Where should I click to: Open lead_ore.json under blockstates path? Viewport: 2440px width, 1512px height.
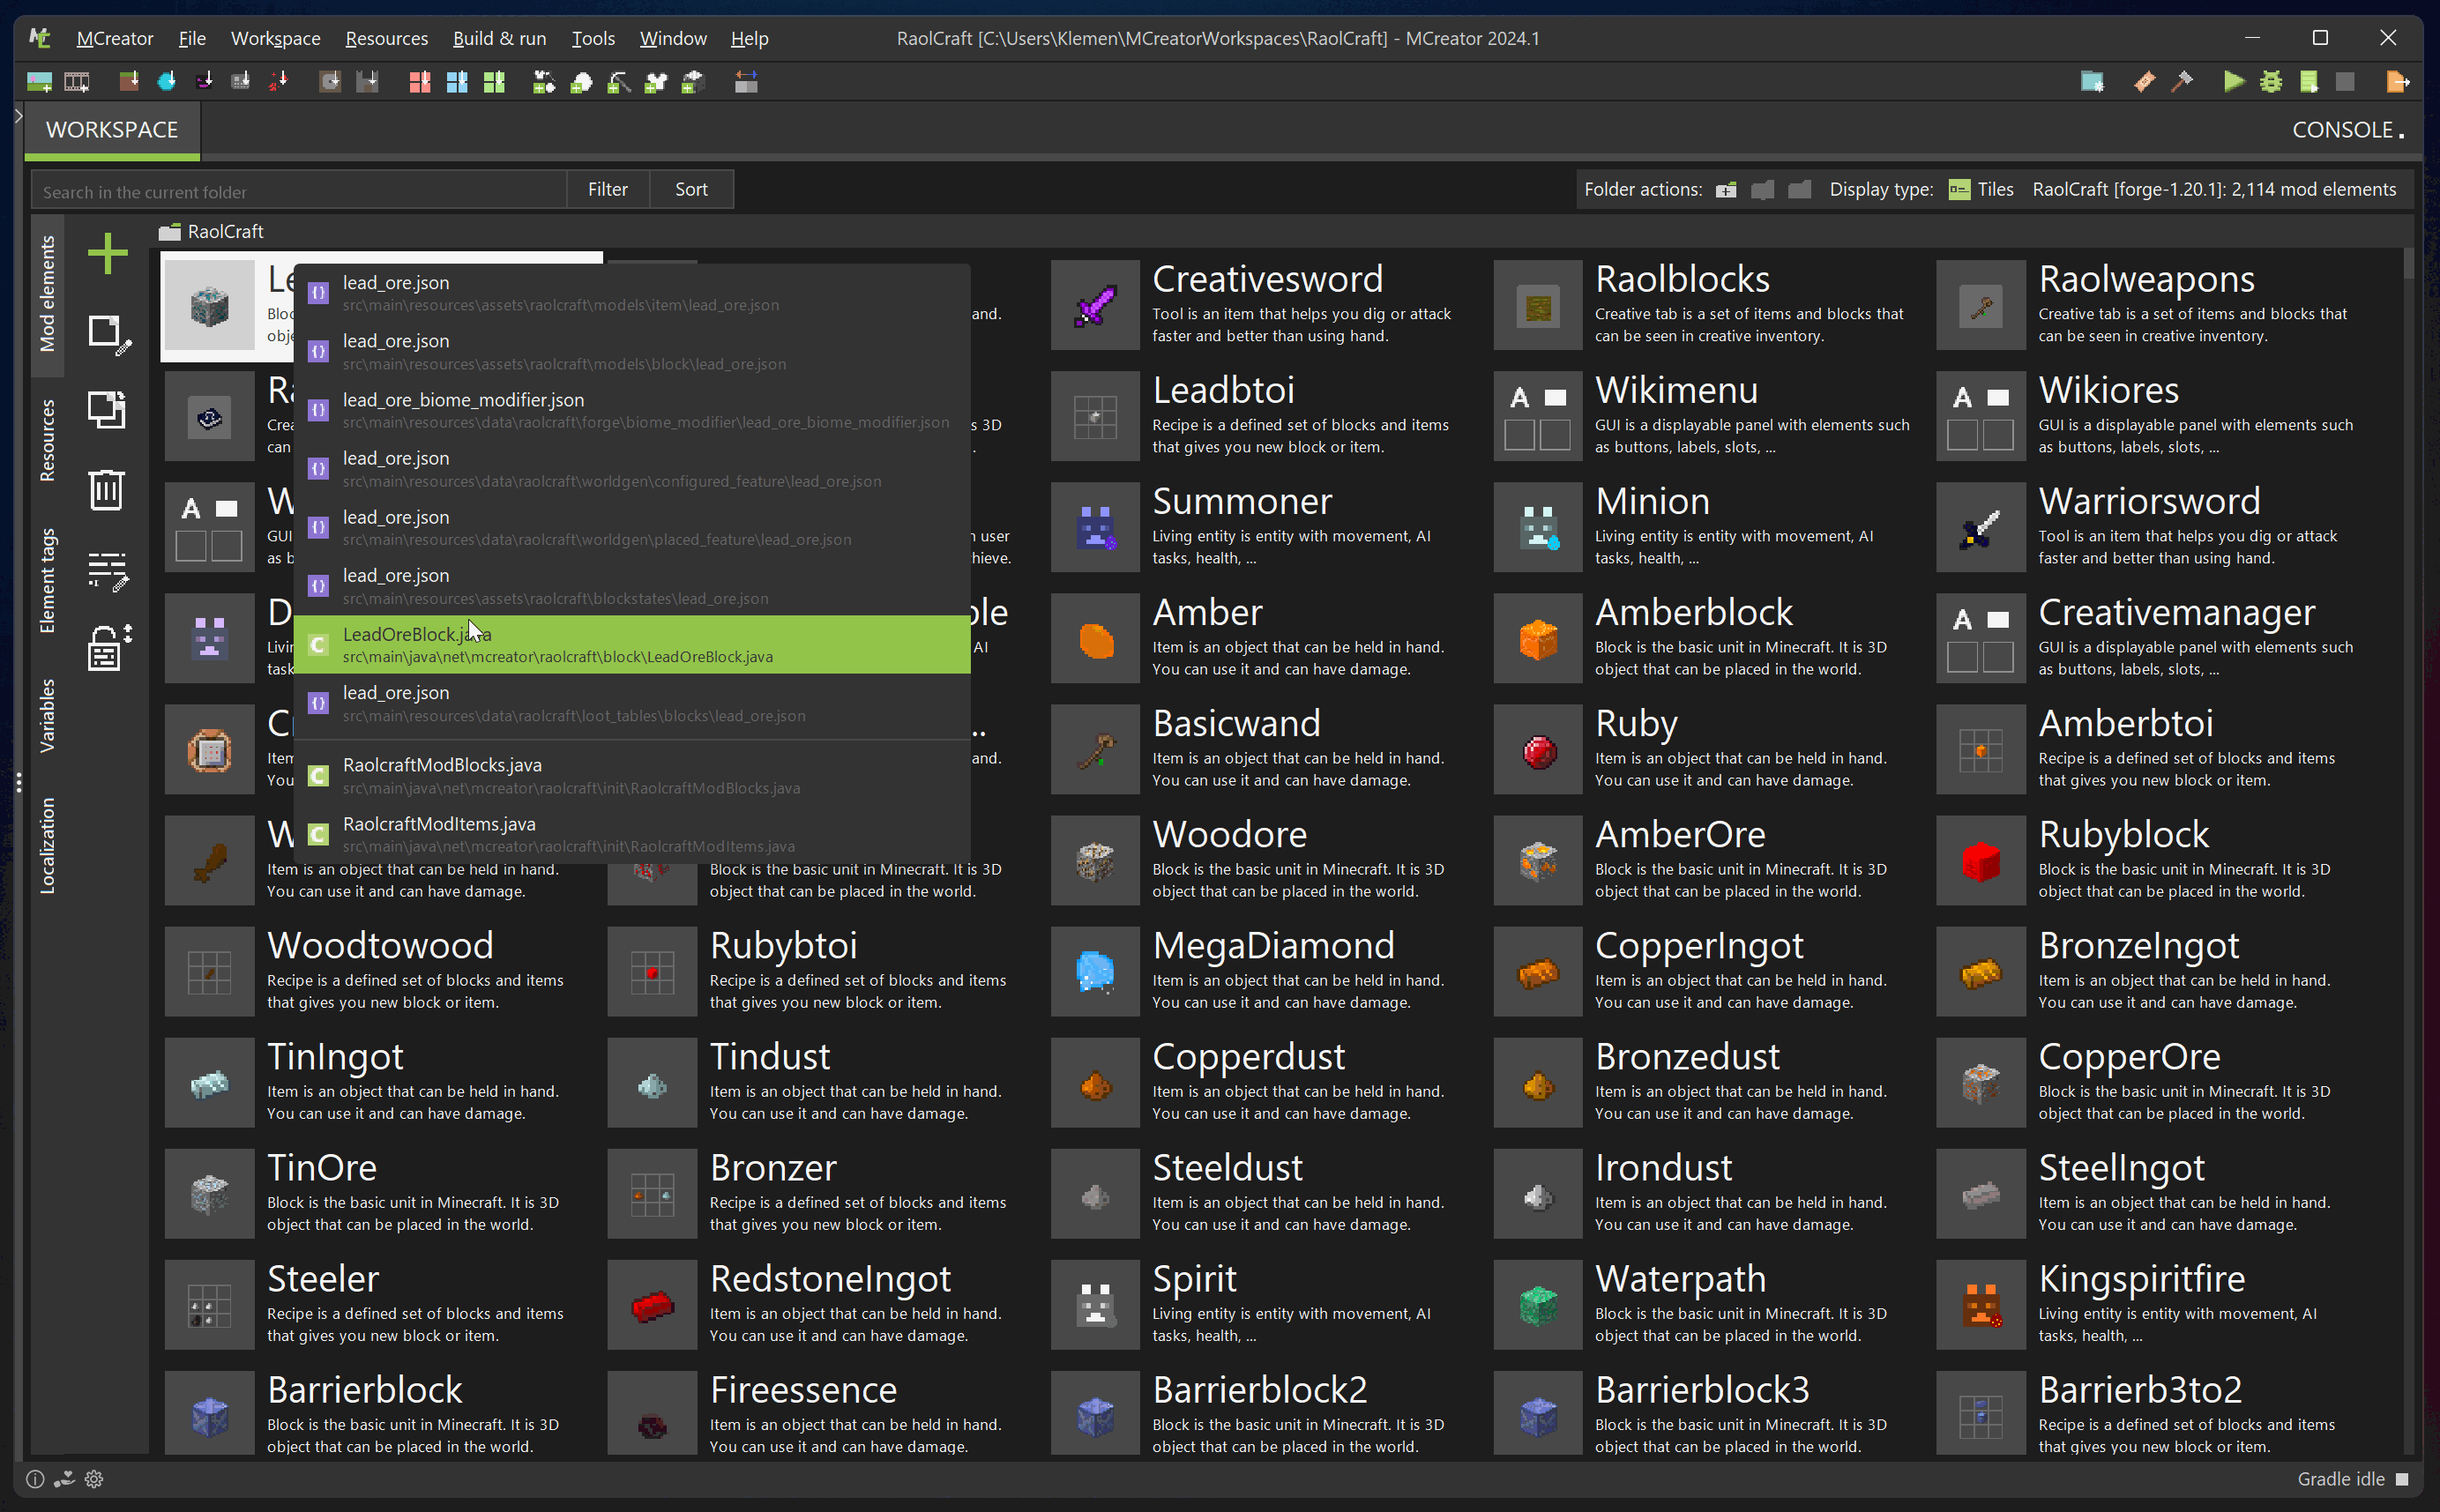point(632,586)
